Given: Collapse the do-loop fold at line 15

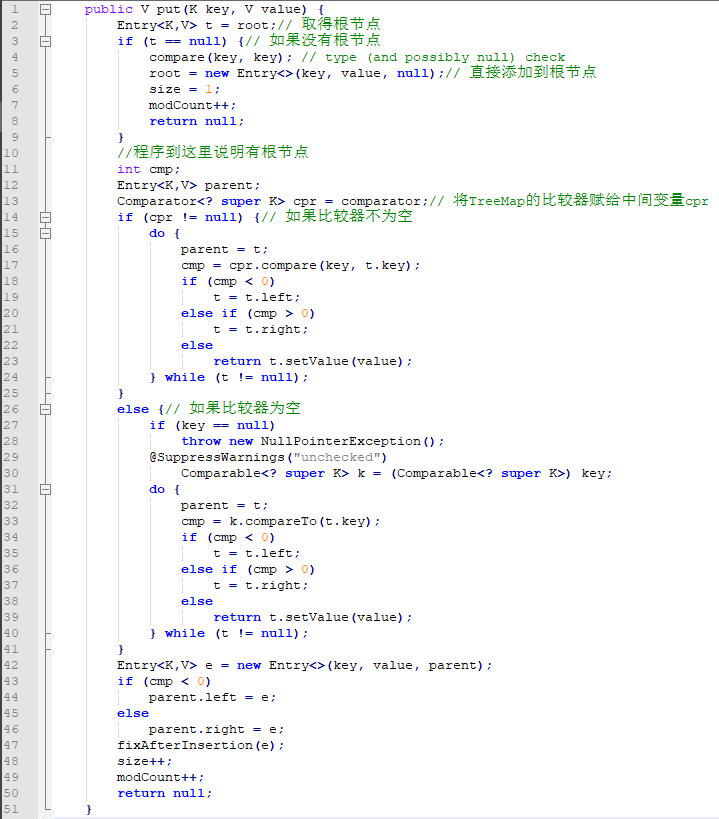Looking at the screenshot, I should click(x=46, y=233).
